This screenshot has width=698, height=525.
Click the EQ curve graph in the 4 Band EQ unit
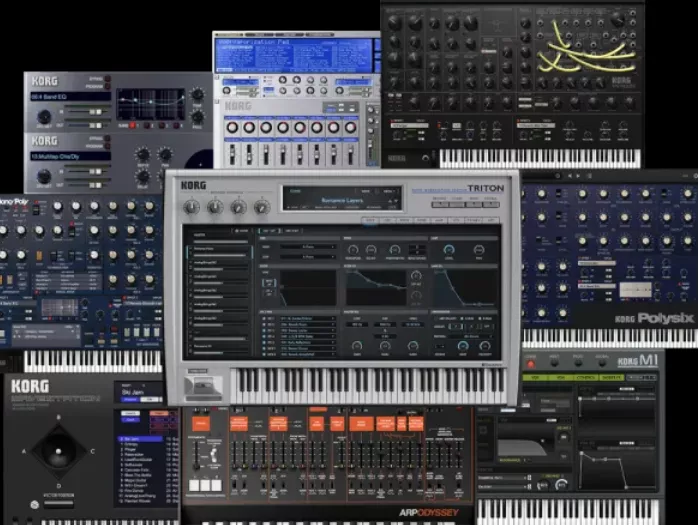150,104
